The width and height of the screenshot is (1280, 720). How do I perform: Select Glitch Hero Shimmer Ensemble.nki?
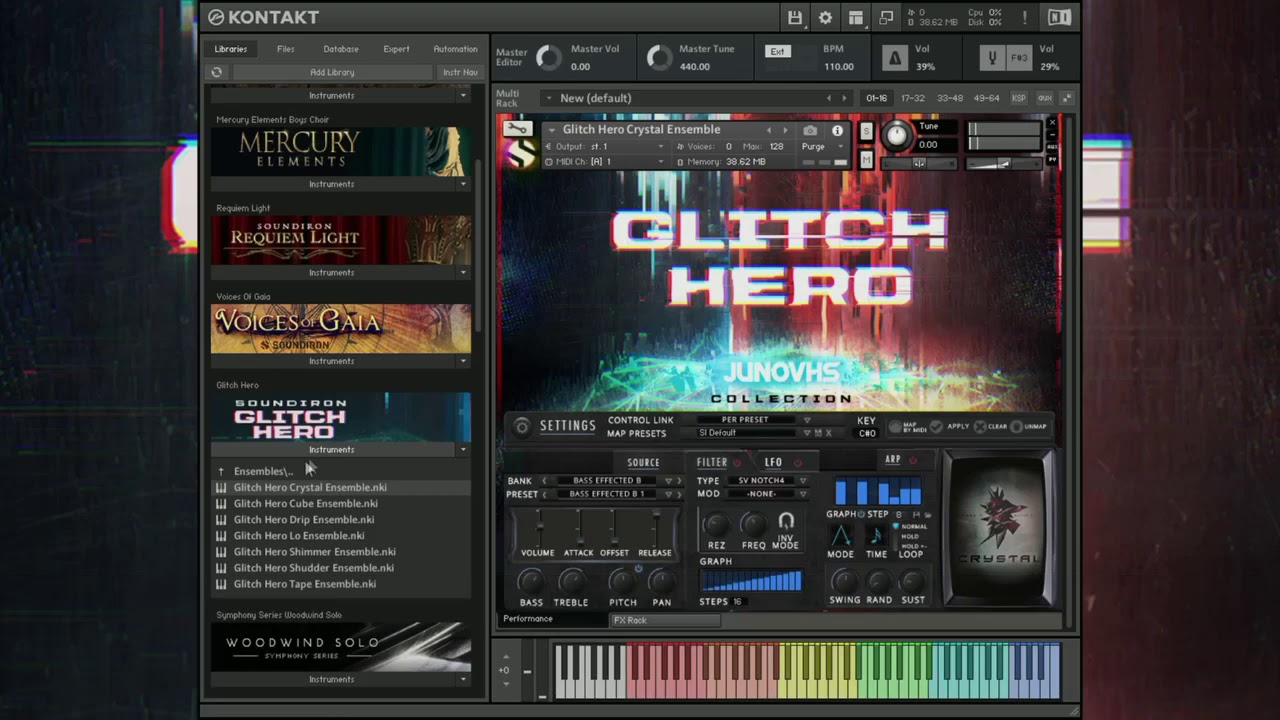[x=315, y=552]
